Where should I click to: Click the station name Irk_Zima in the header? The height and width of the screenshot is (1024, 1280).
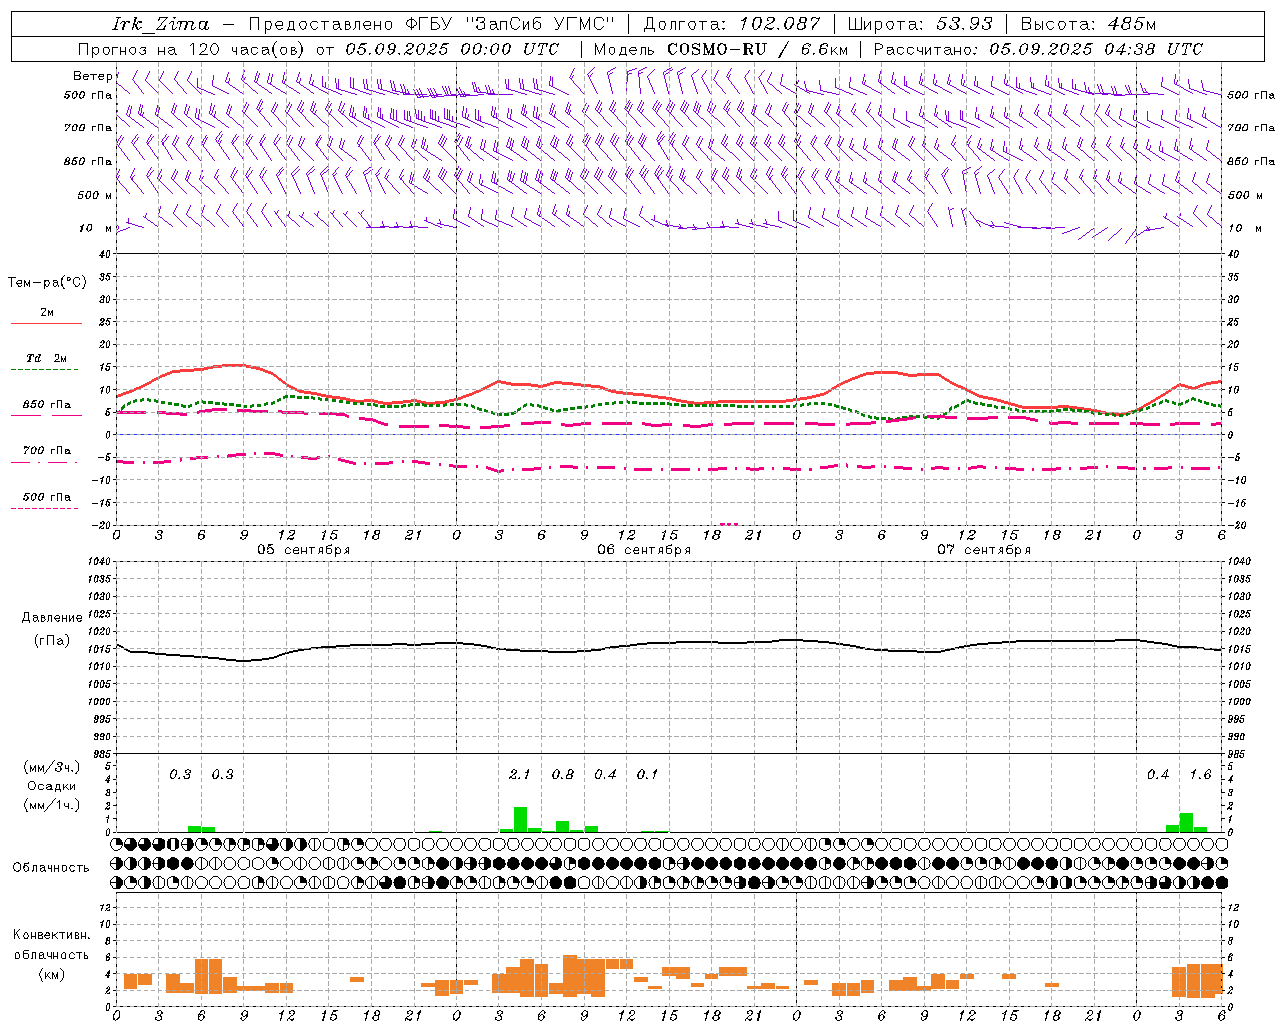161,24
